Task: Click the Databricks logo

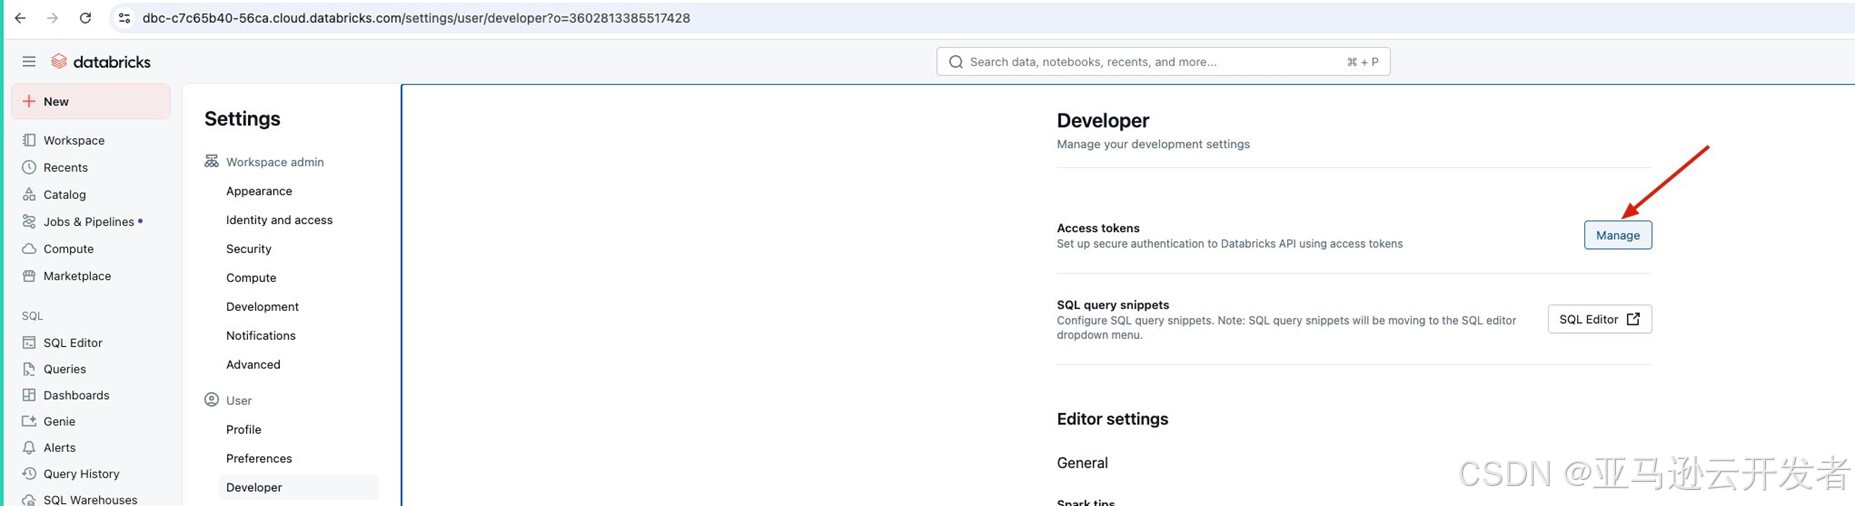Action: (x=101, y=62)
